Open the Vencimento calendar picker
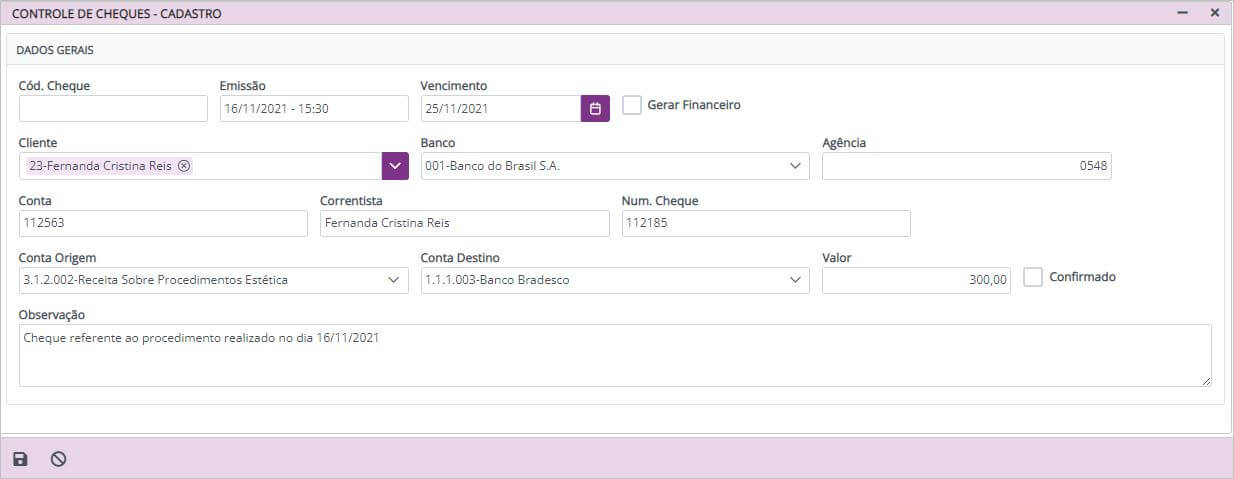 [x=595, y=108]
